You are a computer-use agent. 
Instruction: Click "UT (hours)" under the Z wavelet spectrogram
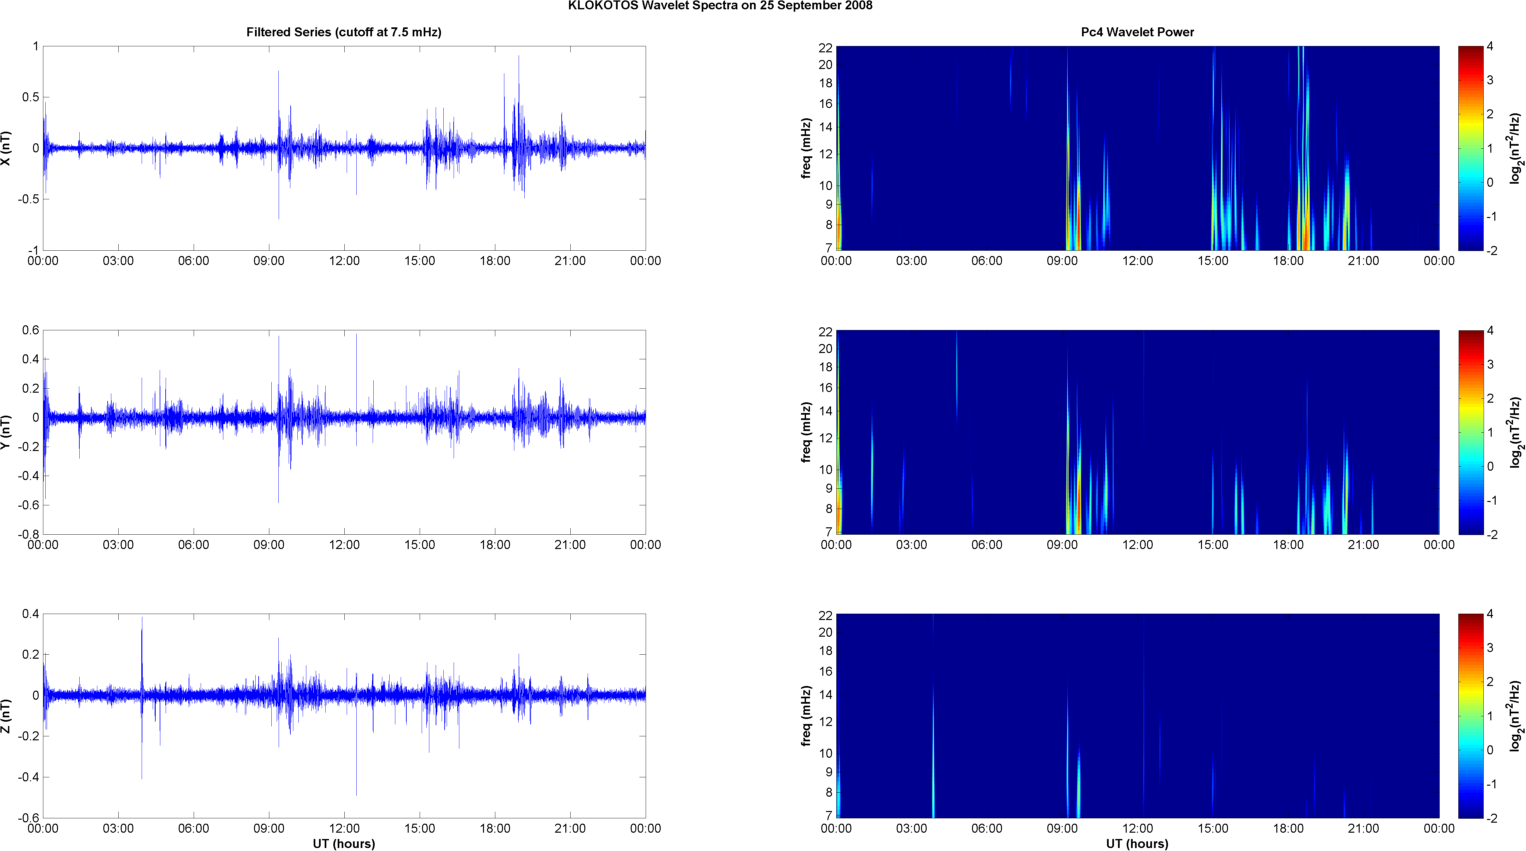[x=1137, y=844]
